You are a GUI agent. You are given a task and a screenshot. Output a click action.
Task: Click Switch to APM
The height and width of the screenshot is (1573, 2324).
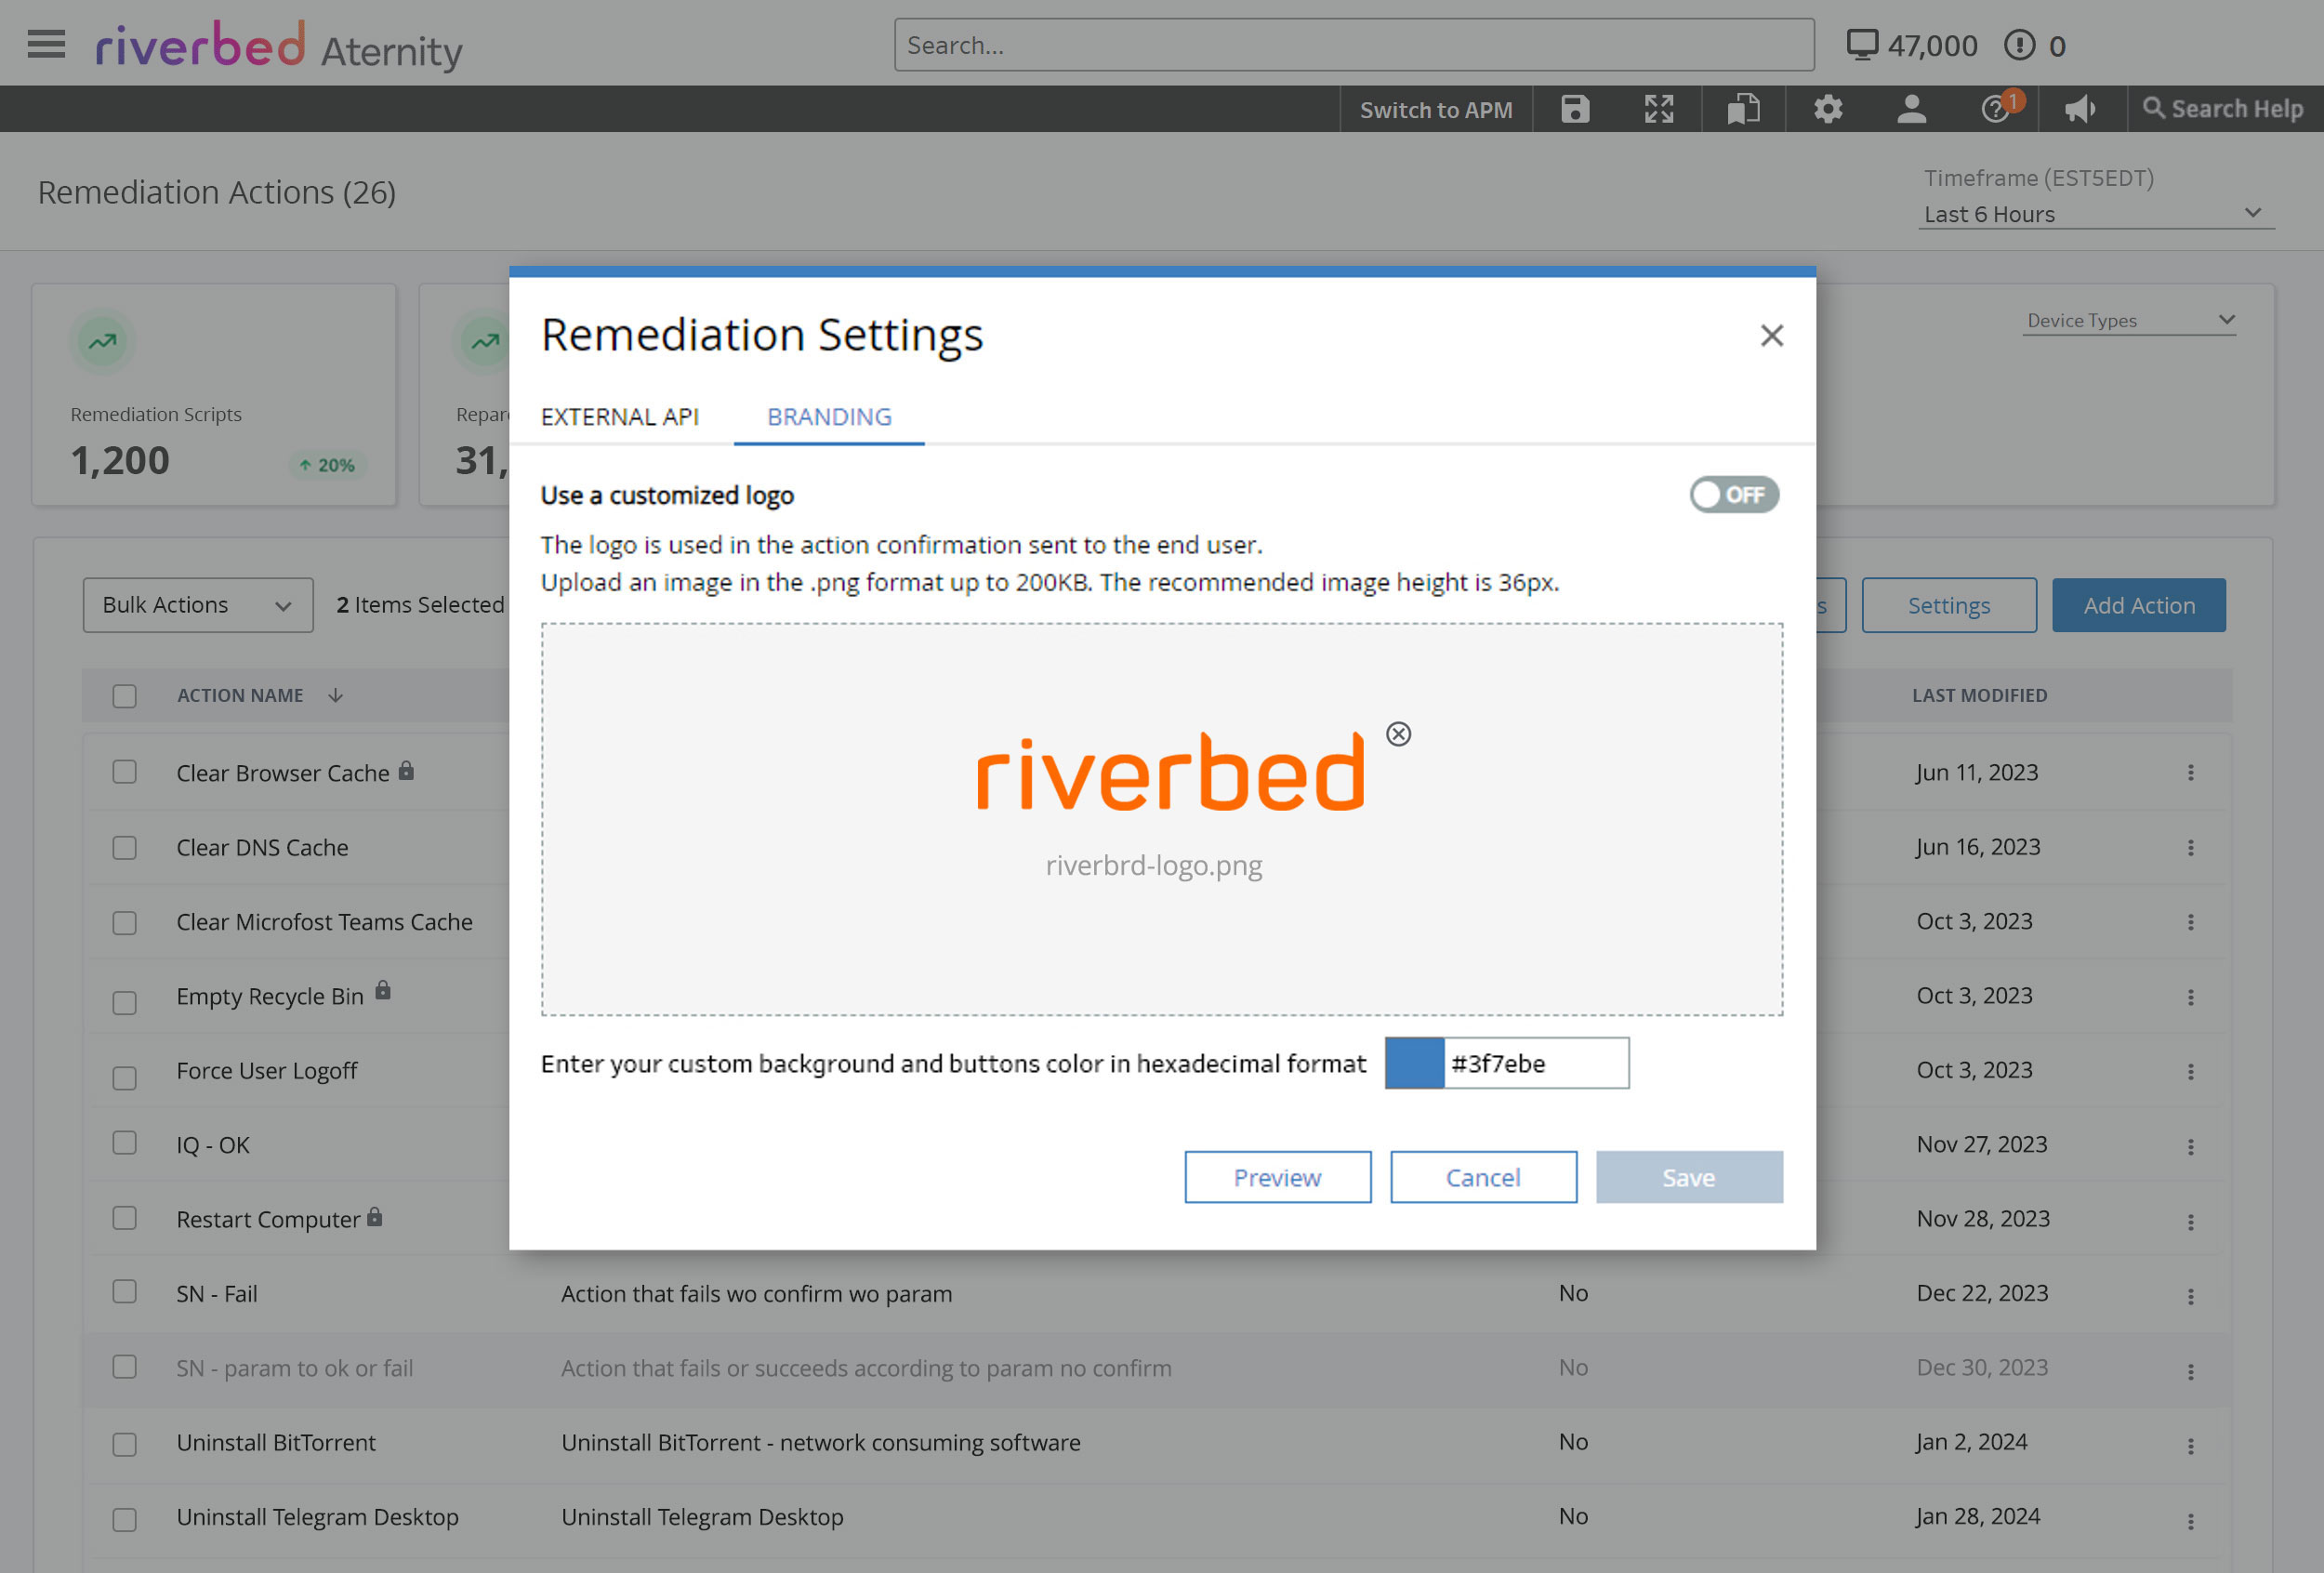[1436, 110]
